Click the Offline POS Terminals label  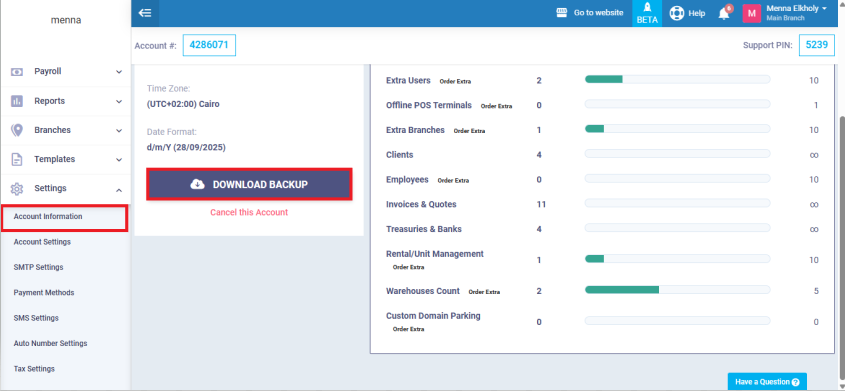click(429, 105)
